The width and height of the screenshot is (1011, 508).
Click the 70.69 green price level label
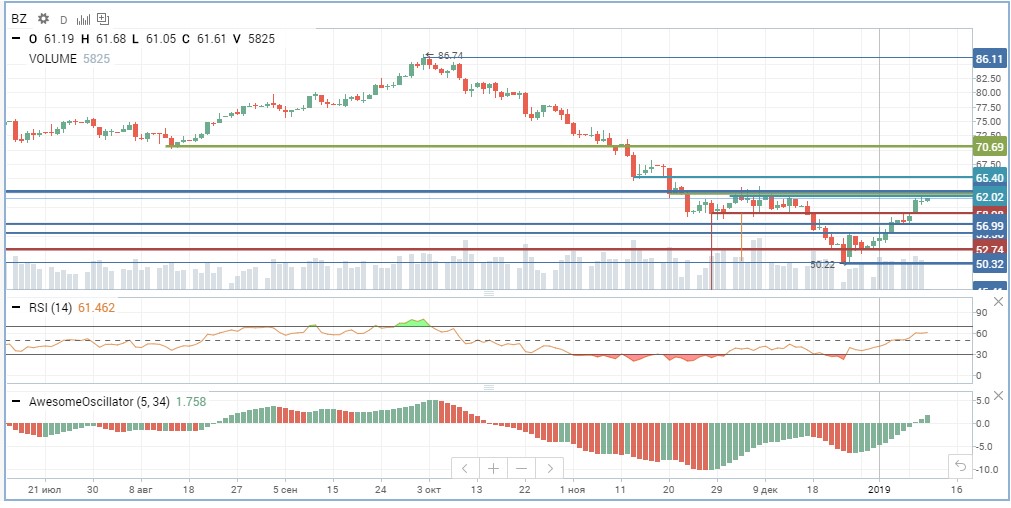(x=990, y=147)
